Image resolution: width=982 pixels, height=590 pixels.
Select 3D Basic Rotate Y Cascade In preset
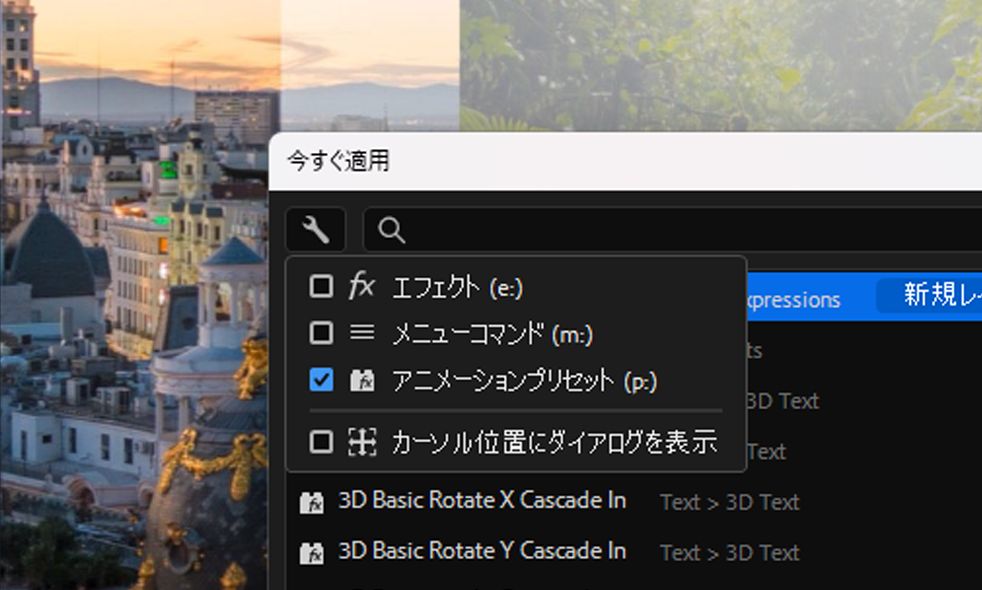tap(482, 551)
